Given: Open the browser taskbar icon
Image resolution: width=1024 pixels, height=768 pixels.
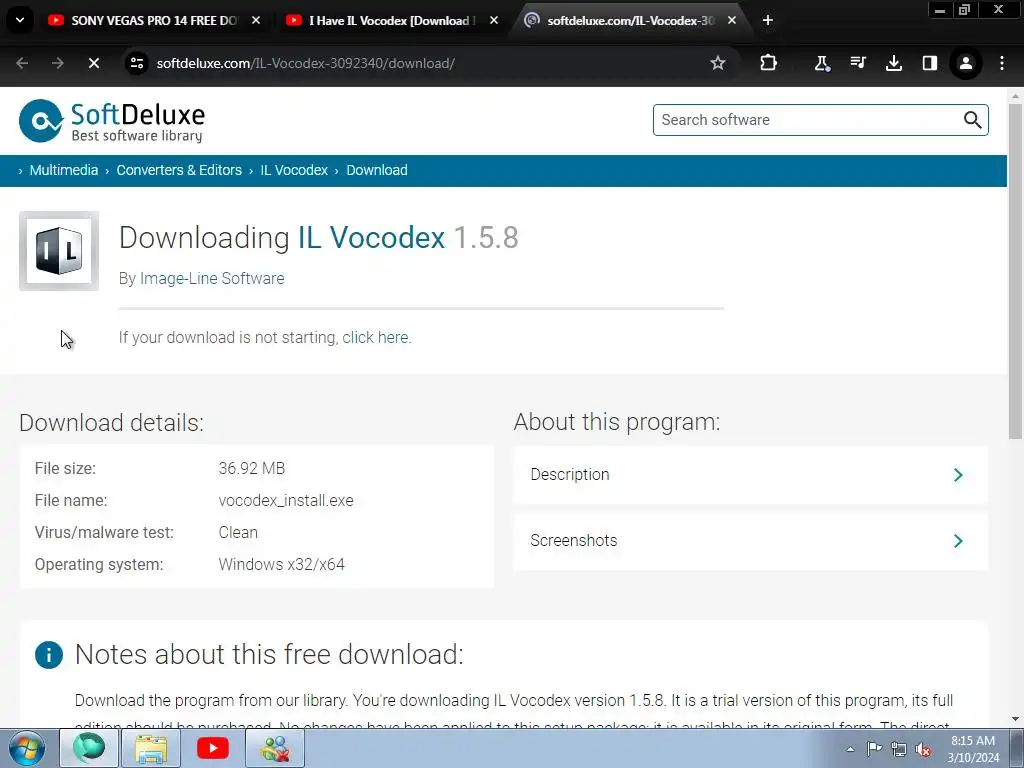Looking at the screenshot, I should [89, 748].
